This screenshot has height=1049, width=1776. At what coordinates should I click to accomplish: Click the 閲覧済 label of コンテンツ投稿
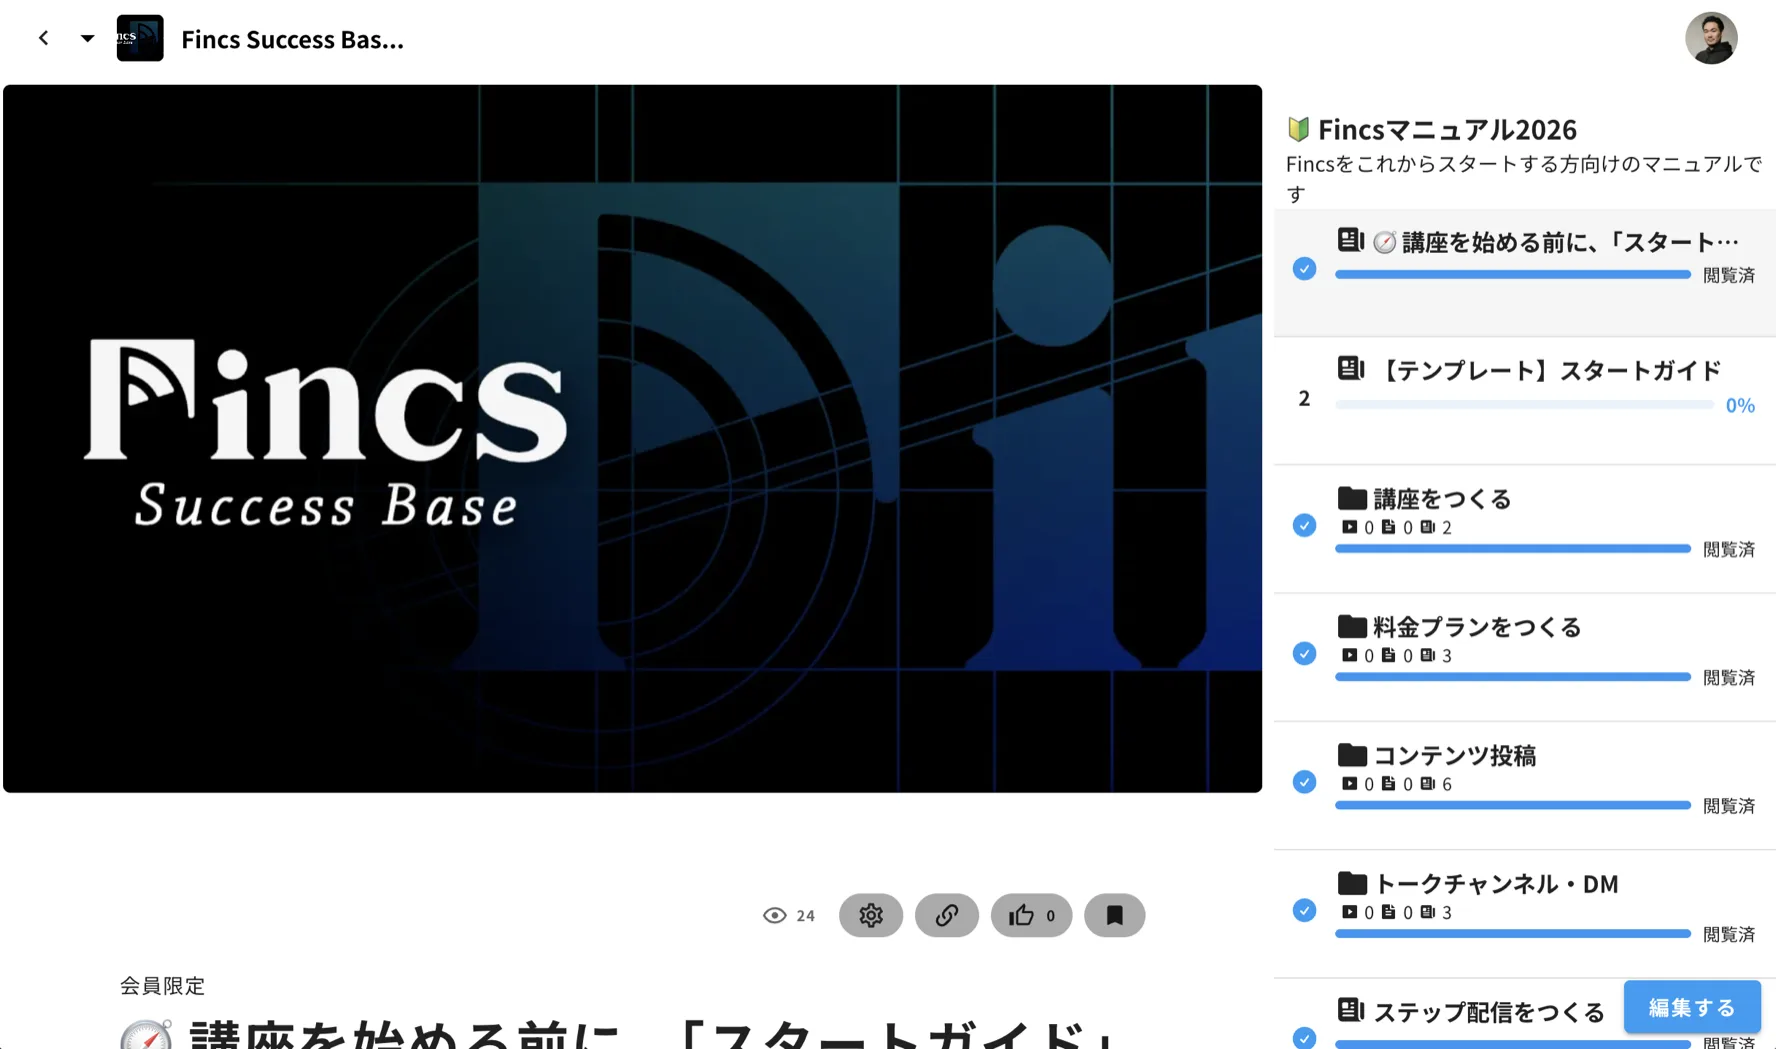(x=1729, y=806)
